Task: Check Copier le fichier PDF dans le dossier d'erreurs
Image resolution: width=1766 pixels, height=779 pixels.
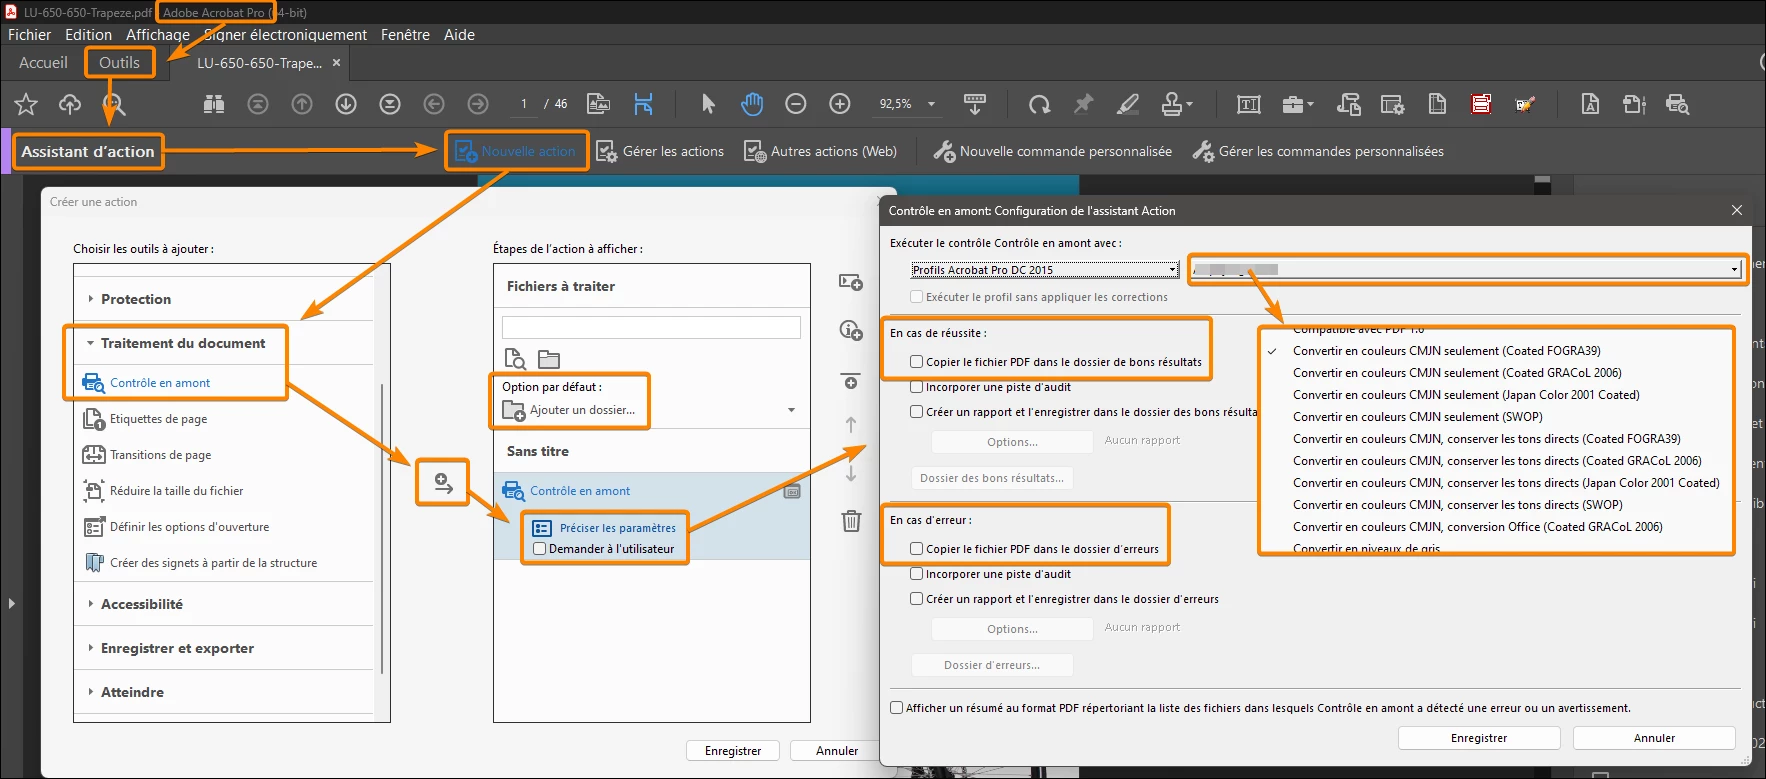Action: (916, 549)
